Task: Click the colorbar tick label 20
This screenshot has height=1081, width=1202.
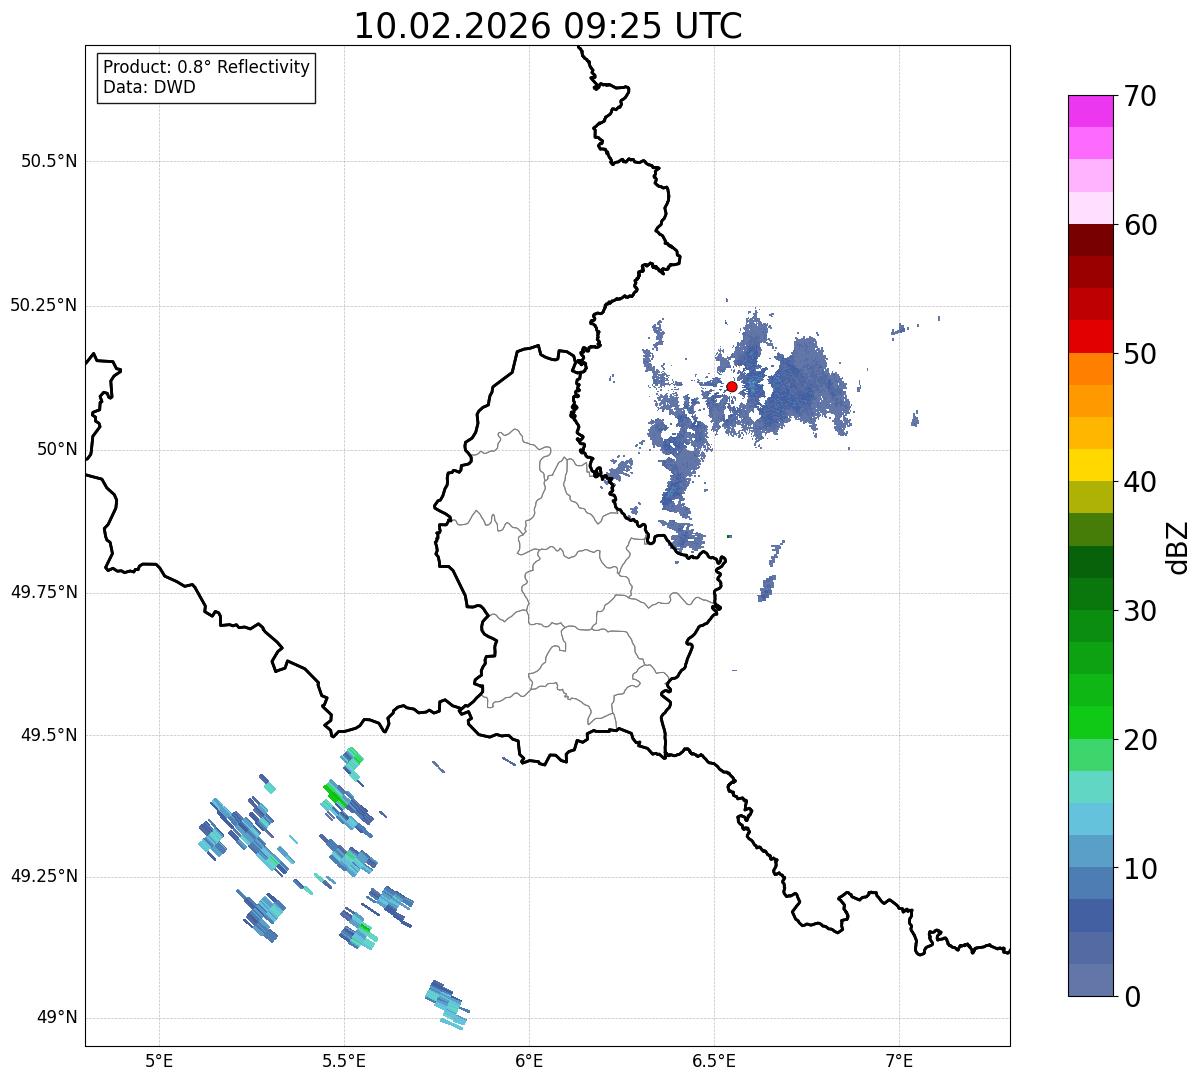Action: [1140, 740]
